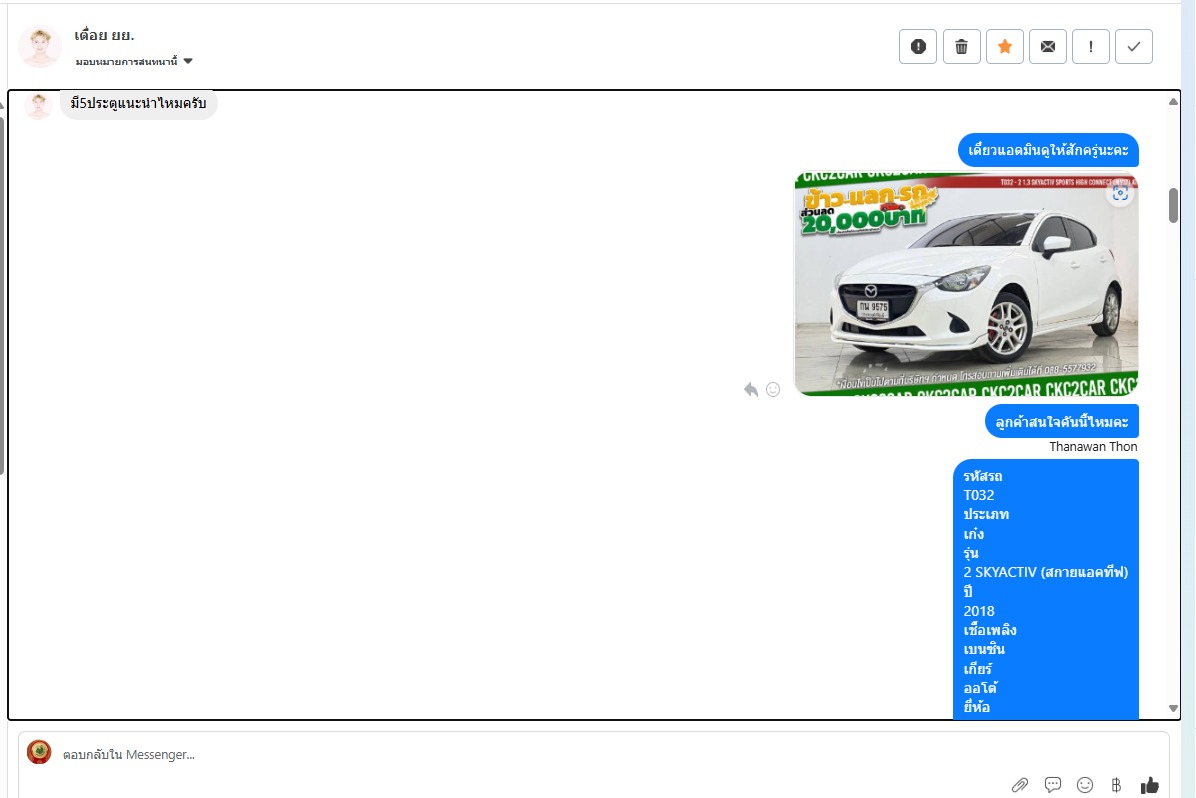The height and width of the screenshot is (798, 1196).
Task: Delete conversation using trash icon
Action: point(961,47)
